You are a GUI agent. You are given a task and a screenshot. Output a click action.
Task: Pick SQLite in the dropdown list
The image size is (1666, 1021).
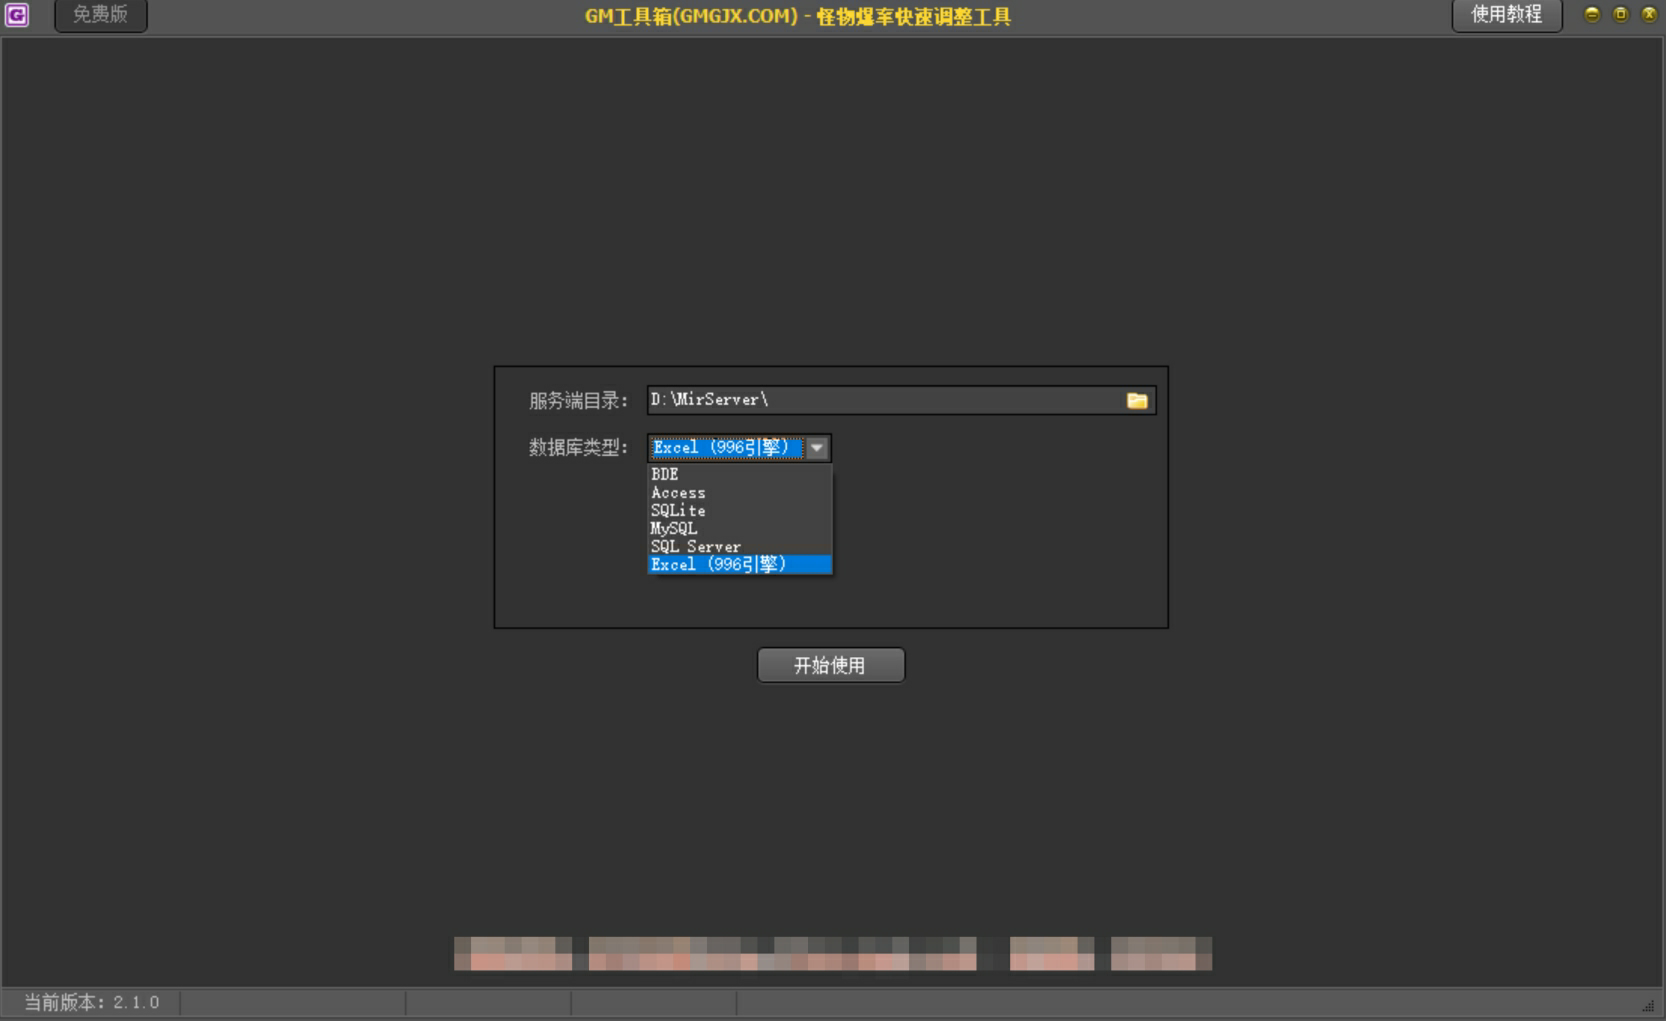tap(740, 511)
